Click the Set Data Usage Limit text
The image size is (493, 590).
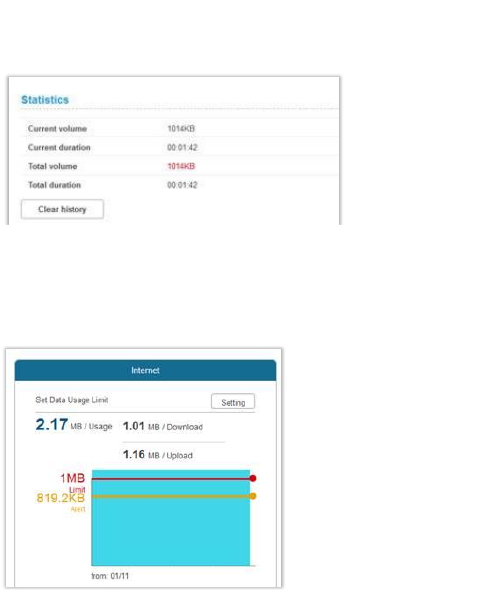pyautogui.click(x=72, y=400)
